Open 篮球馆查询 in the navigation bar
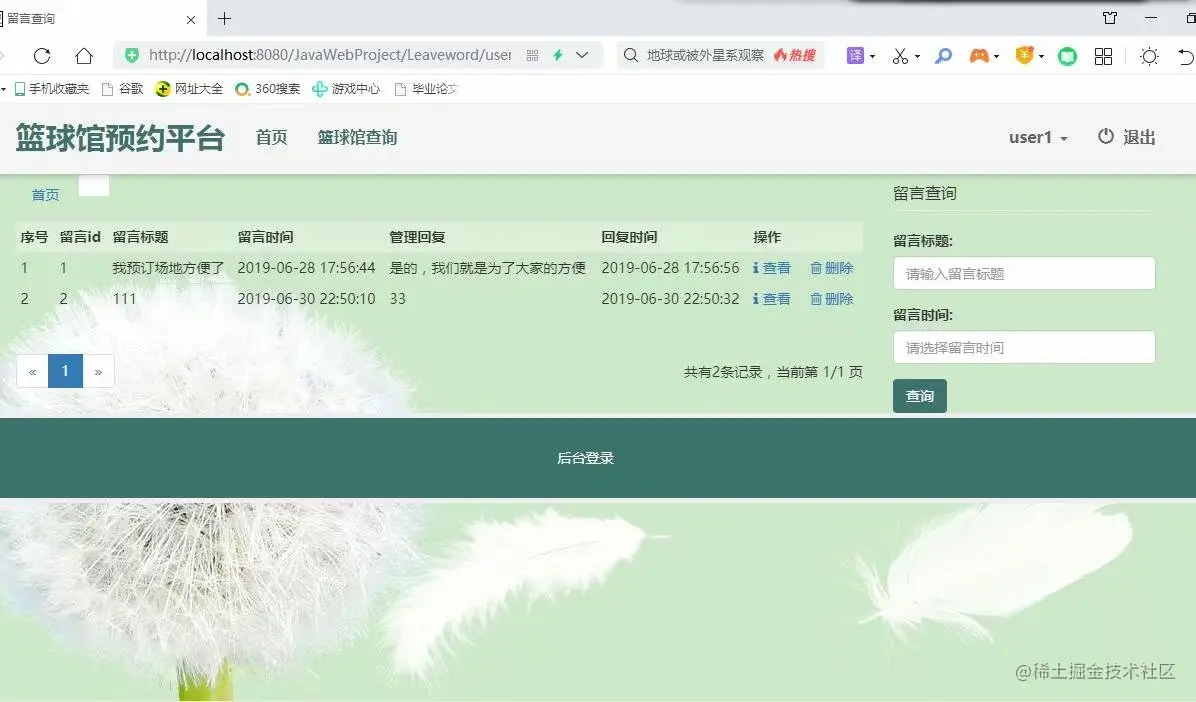 pyautogui.click(x=357, y=137)
